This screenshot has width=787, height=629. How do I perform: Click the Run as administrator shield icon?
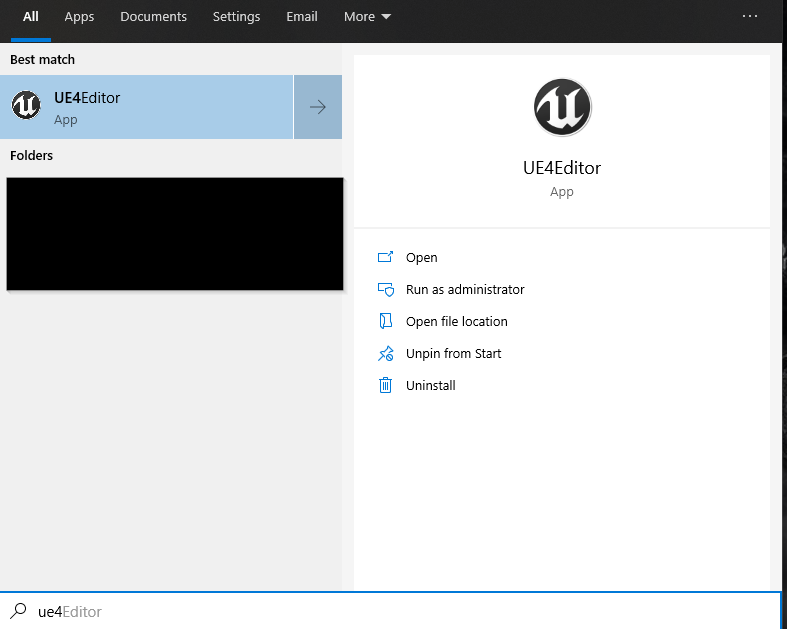point(385,290)
